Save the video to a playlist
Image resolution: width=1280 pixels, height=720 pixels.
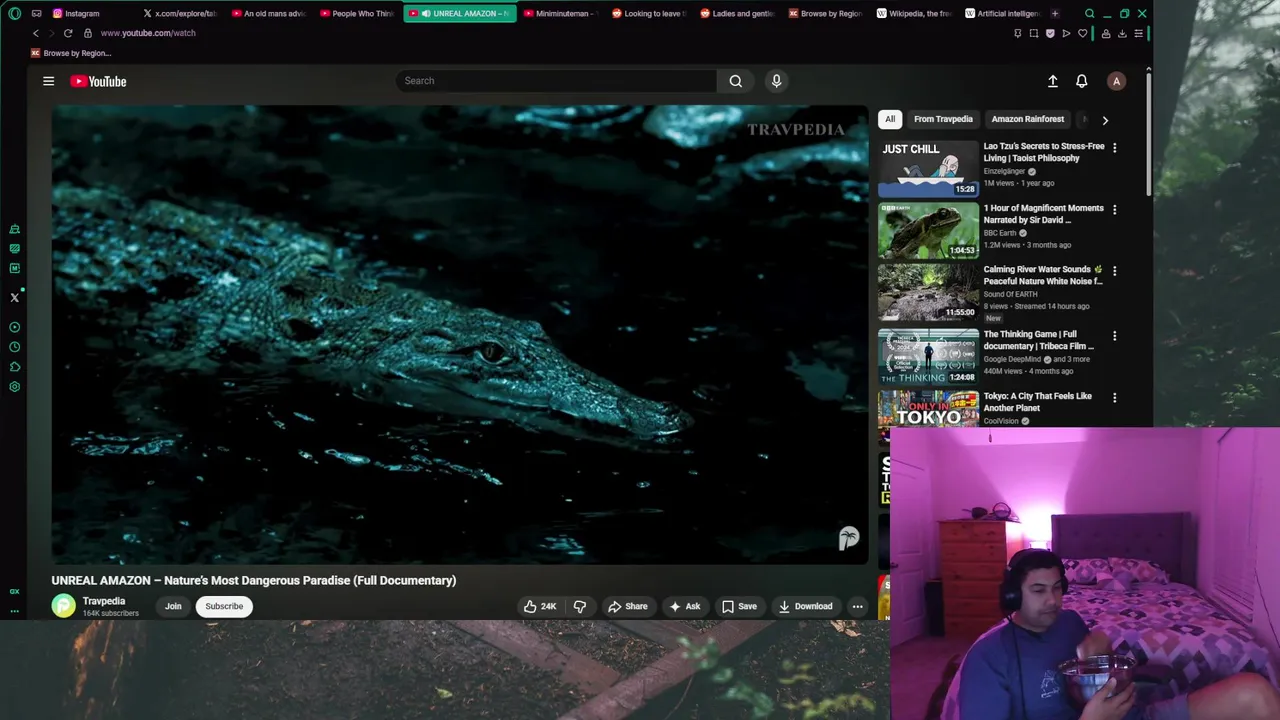740,606
